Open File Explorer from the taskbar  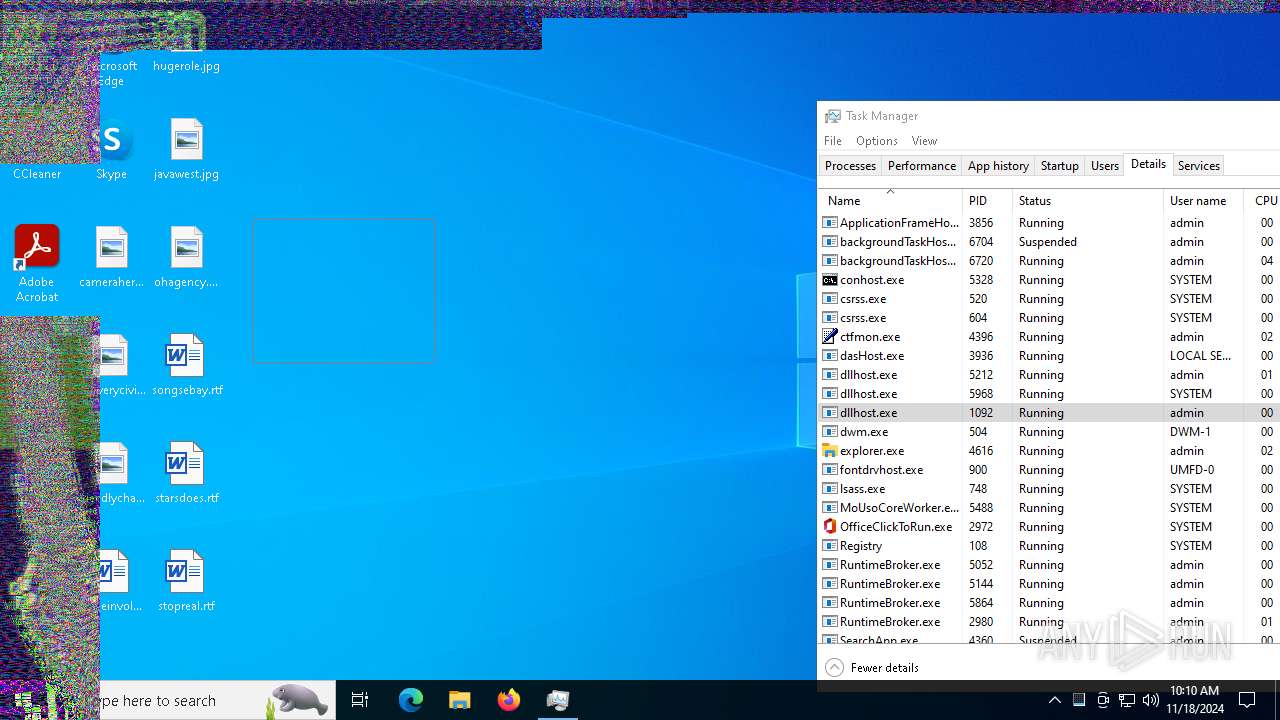coord(460,700)
